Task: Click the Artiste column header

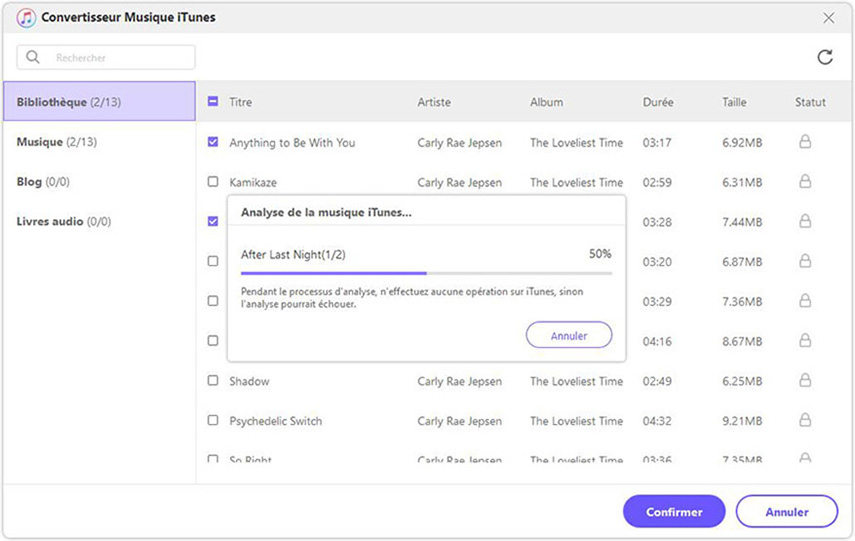Action: coord(434,102)
